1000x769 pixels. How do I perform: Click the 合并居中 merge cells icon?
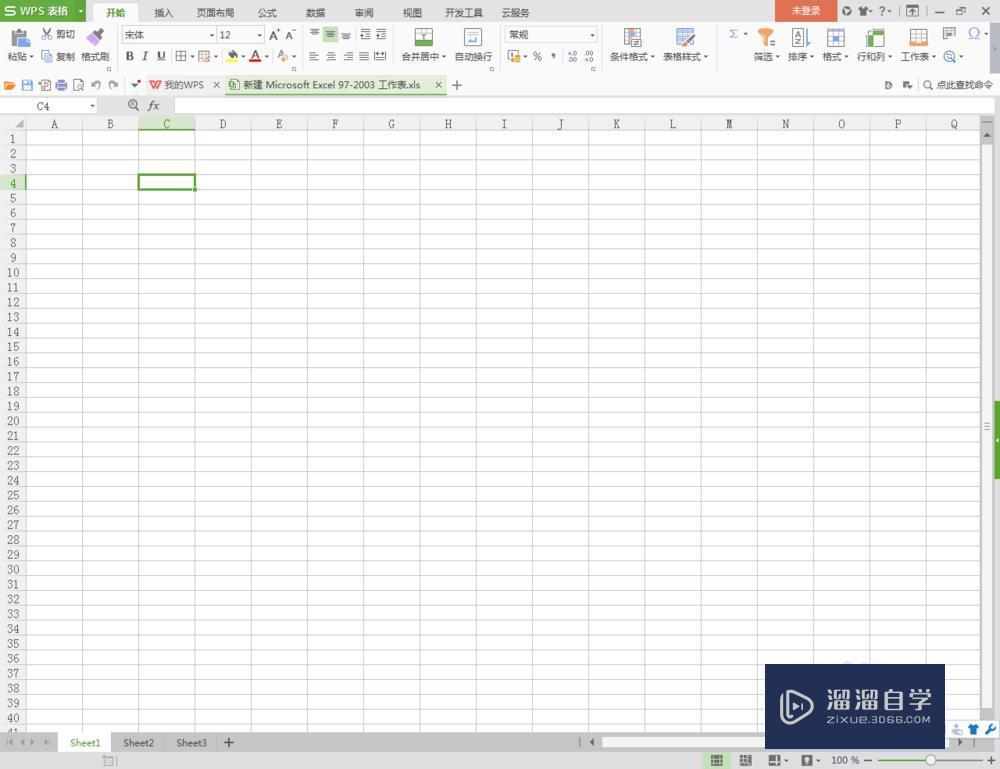click(423, 38)
